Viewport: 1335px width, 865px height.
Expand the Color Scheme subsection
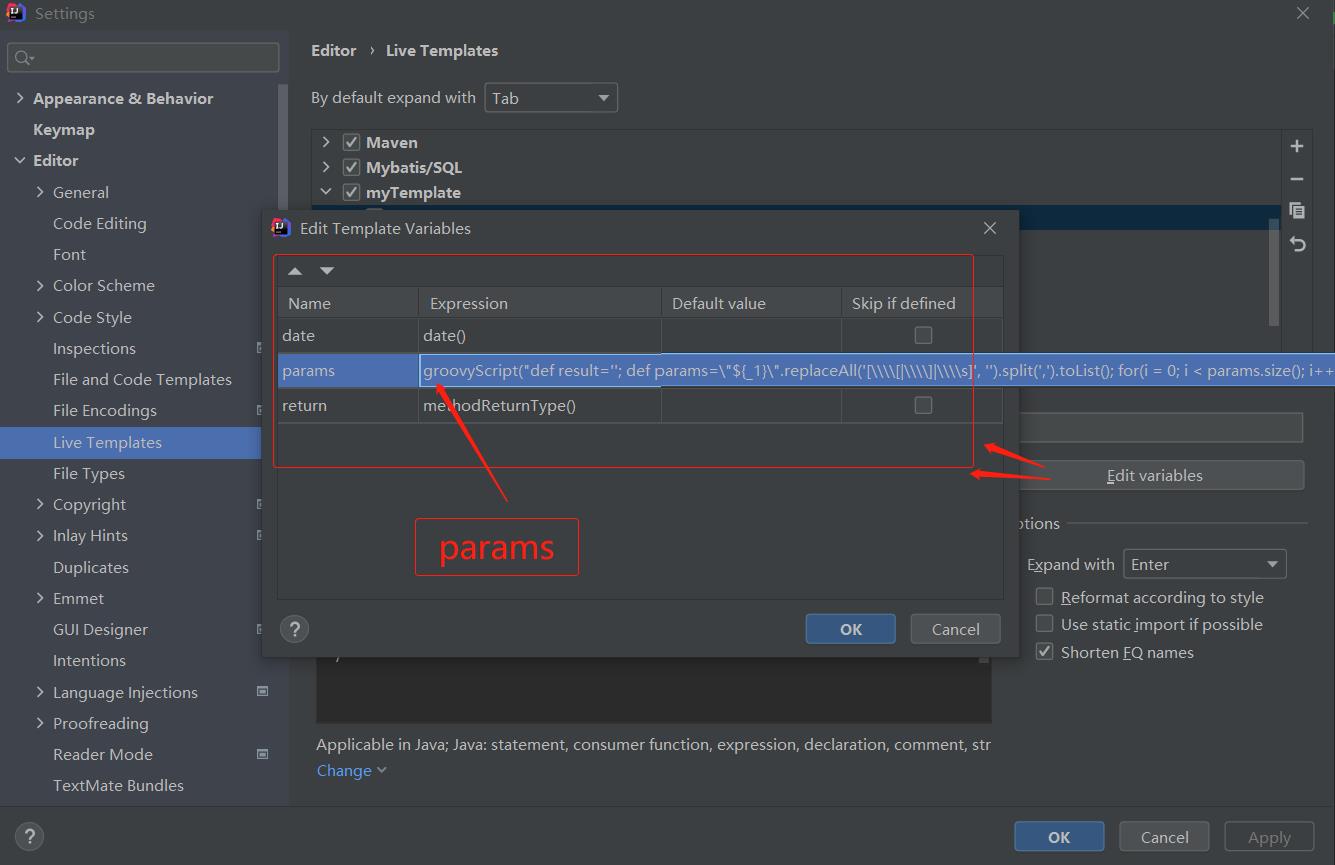click(x=40, y=285)
